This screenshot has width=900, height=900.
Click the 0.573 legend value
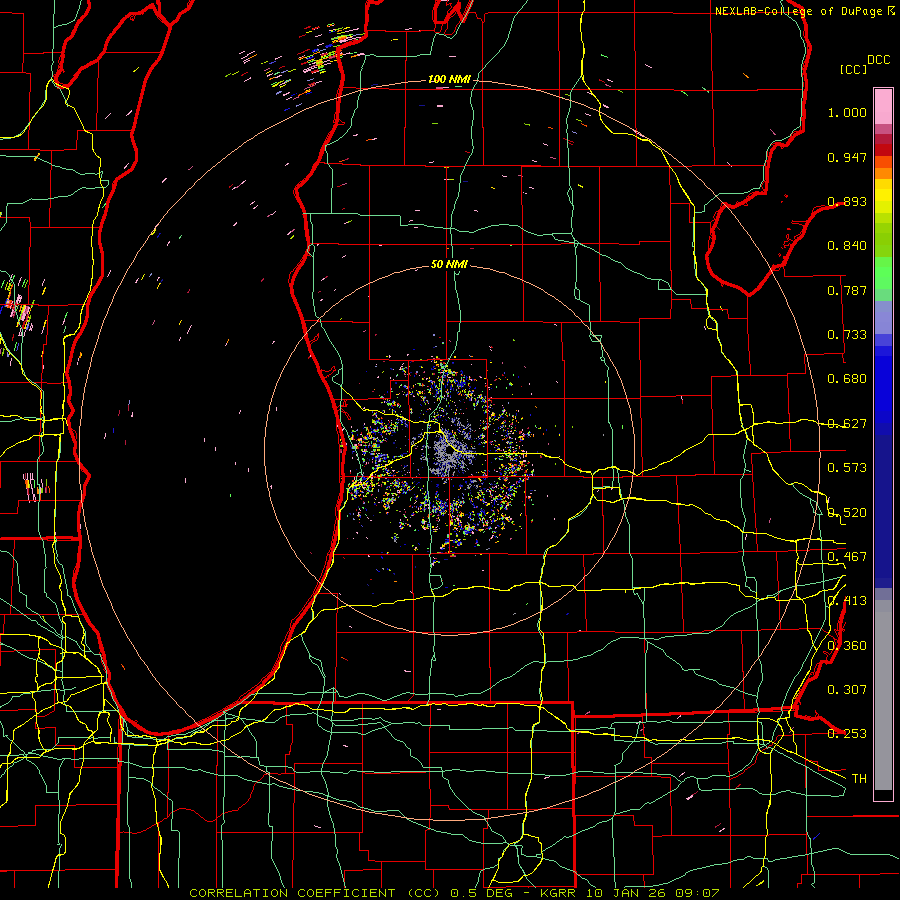847,468
